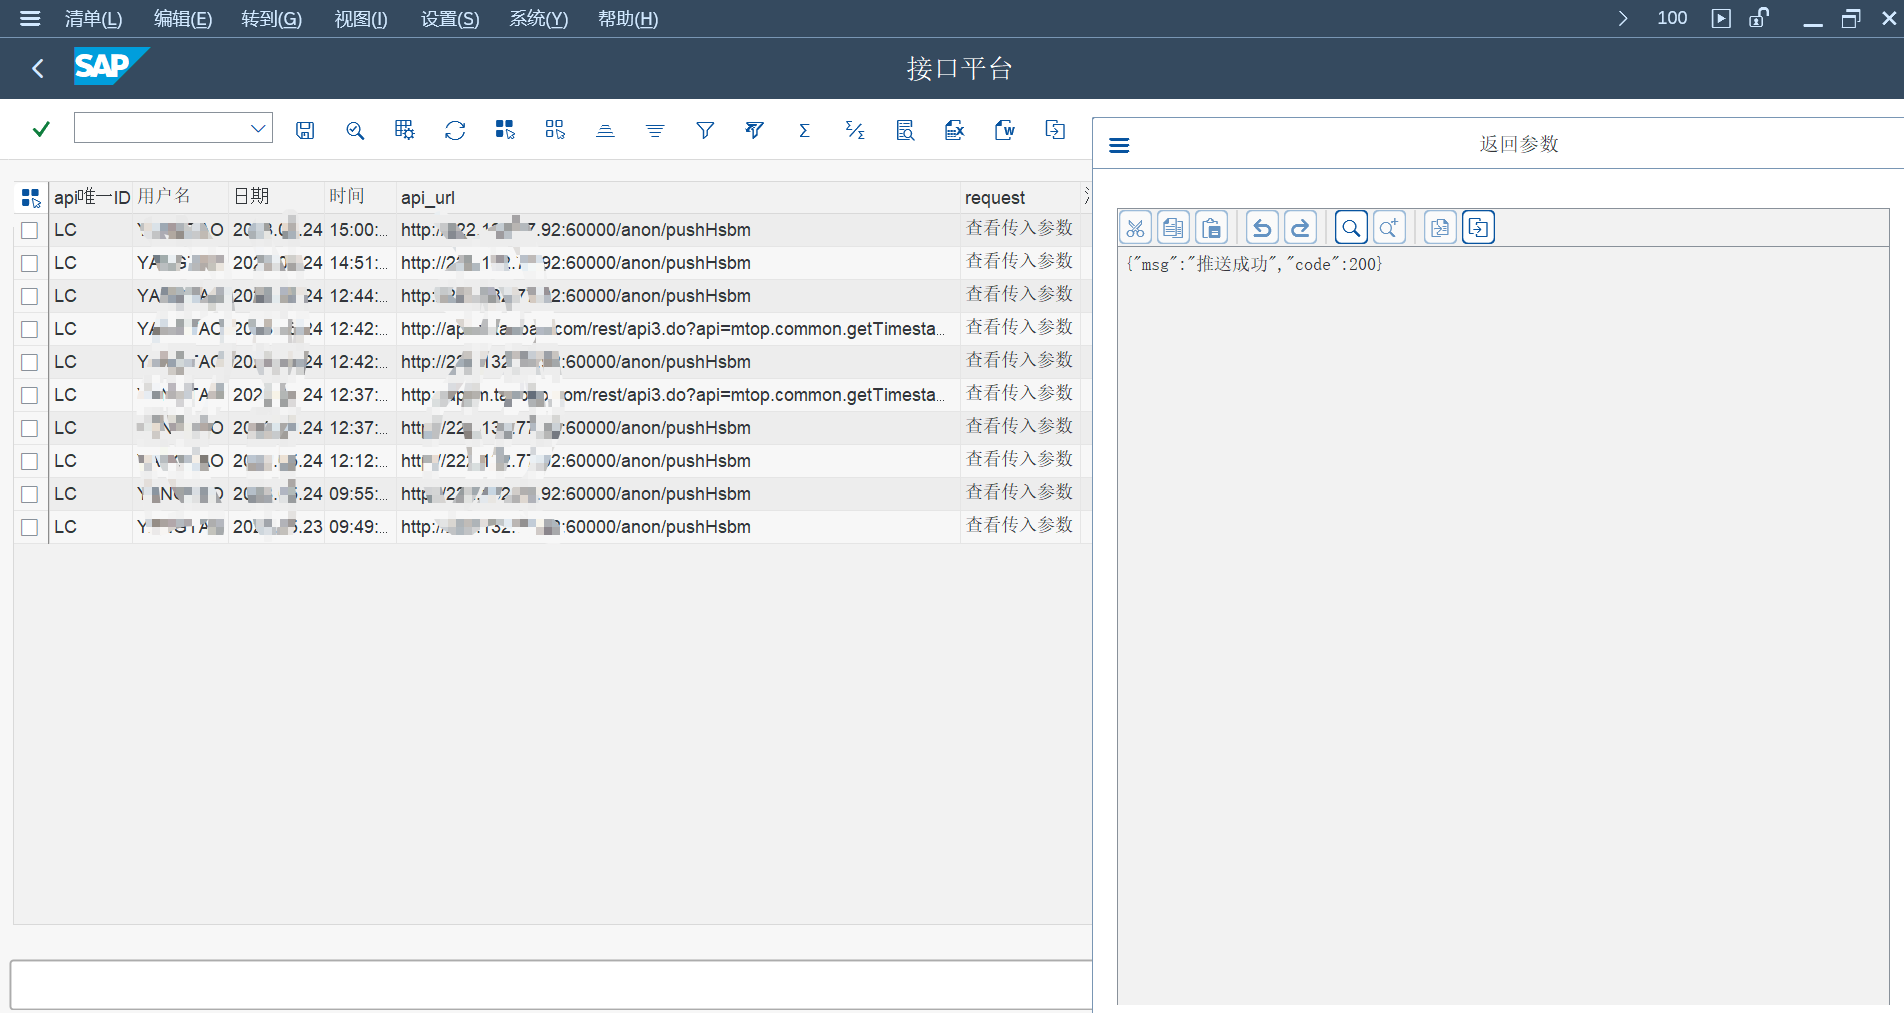Click the set filter funnel icon
This screenshot has width=1904, height=1013.
point(705,130)
